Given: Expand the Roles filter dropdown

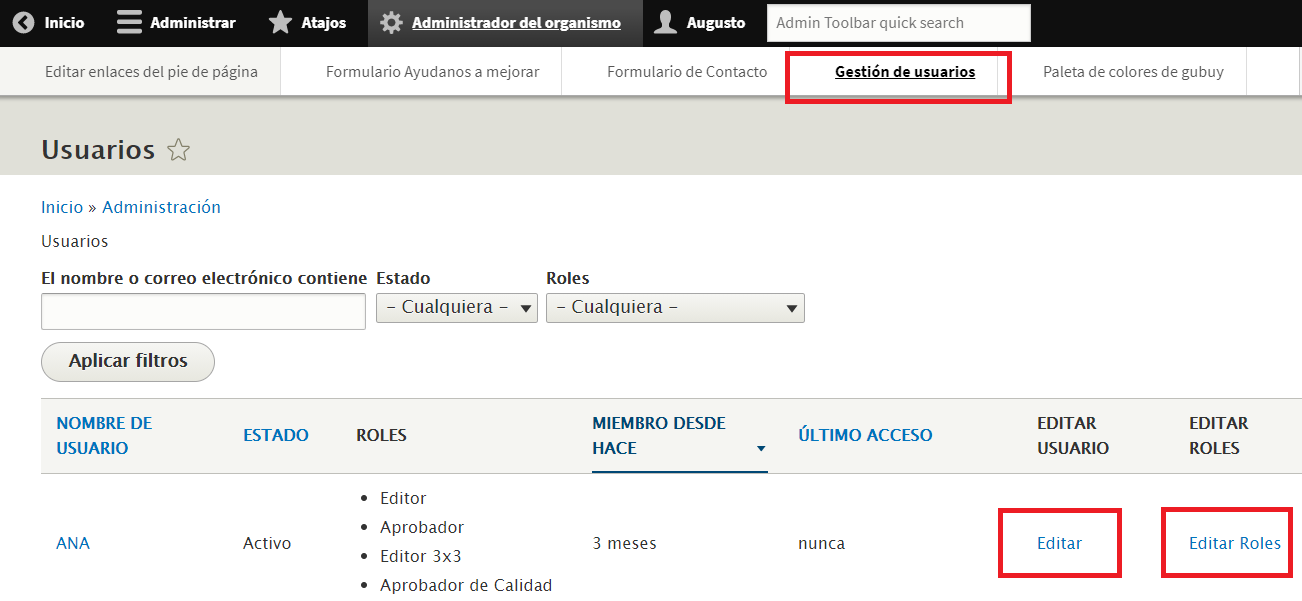Looking at the screenshot, I should pyautogui.click(x=675, y=307).
